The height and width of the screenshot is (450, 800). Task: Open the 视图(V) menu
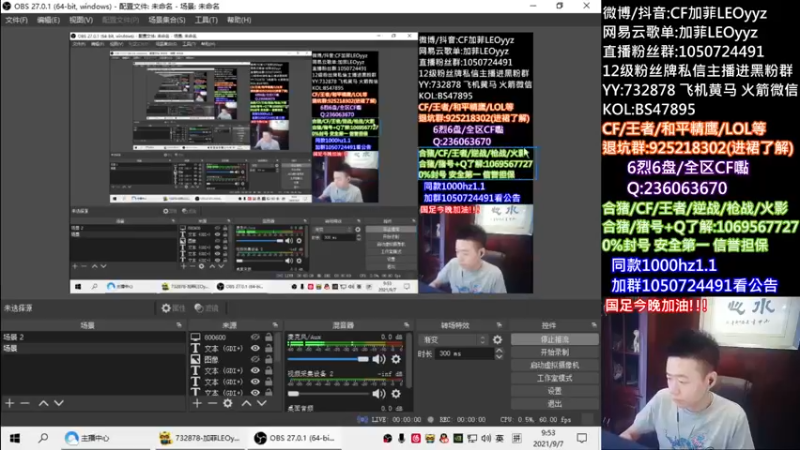pyautogui.click(x=81, y=20)
